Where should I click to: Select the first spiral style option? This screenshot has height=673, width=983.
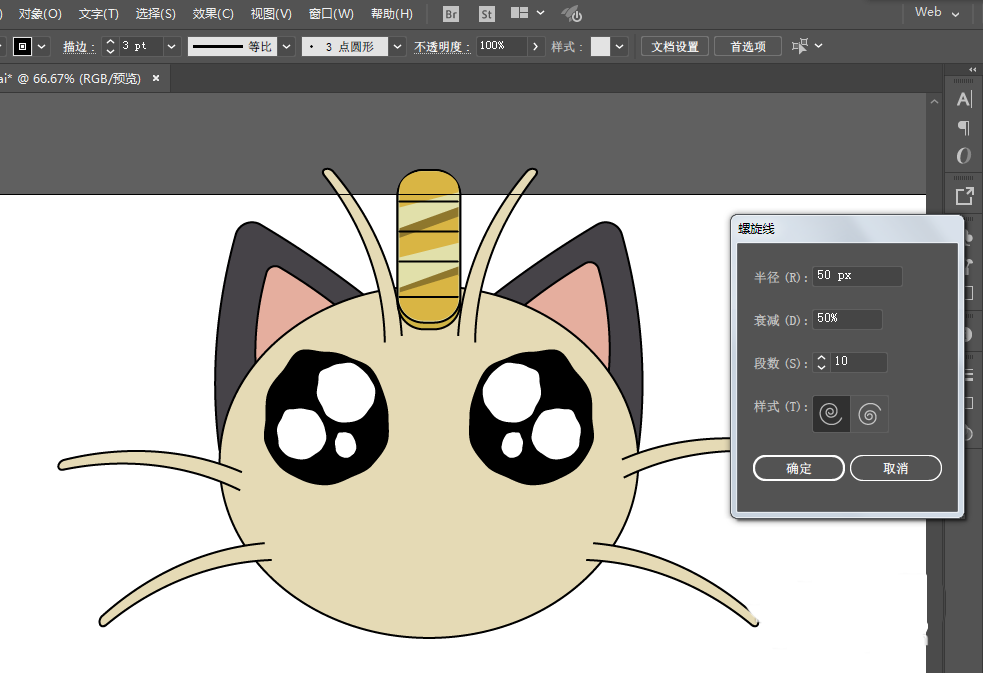coord(831,413)
